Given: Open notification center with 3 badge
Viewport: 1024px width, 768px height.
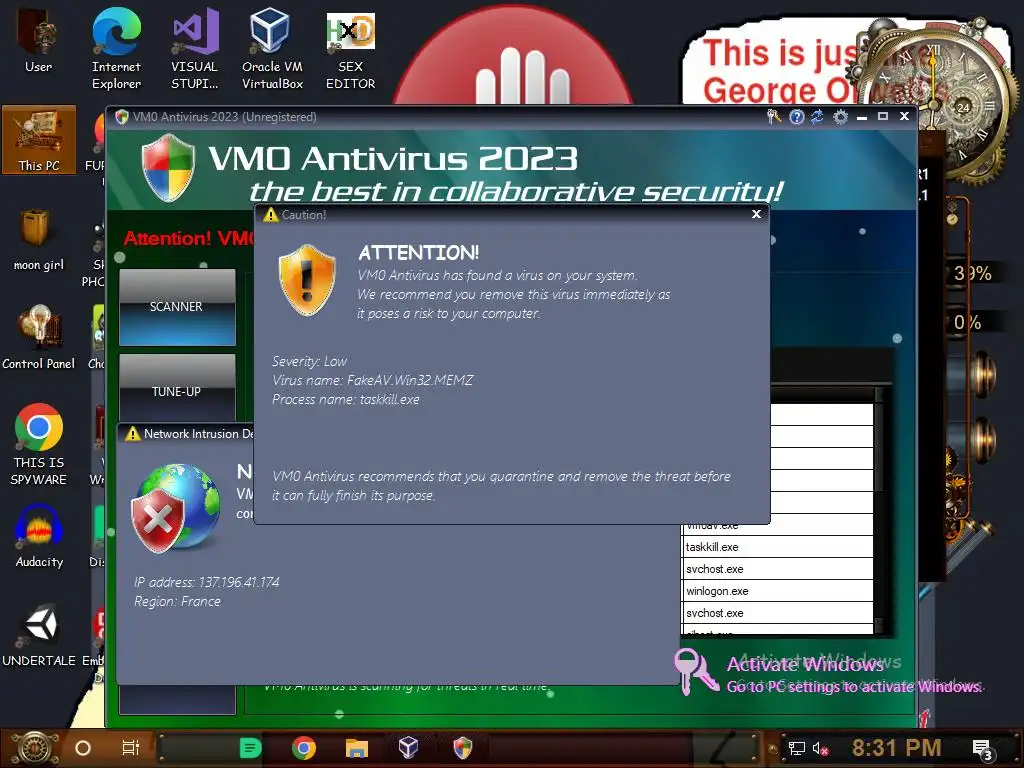Looking at the screenshot, I should (982, 750).
